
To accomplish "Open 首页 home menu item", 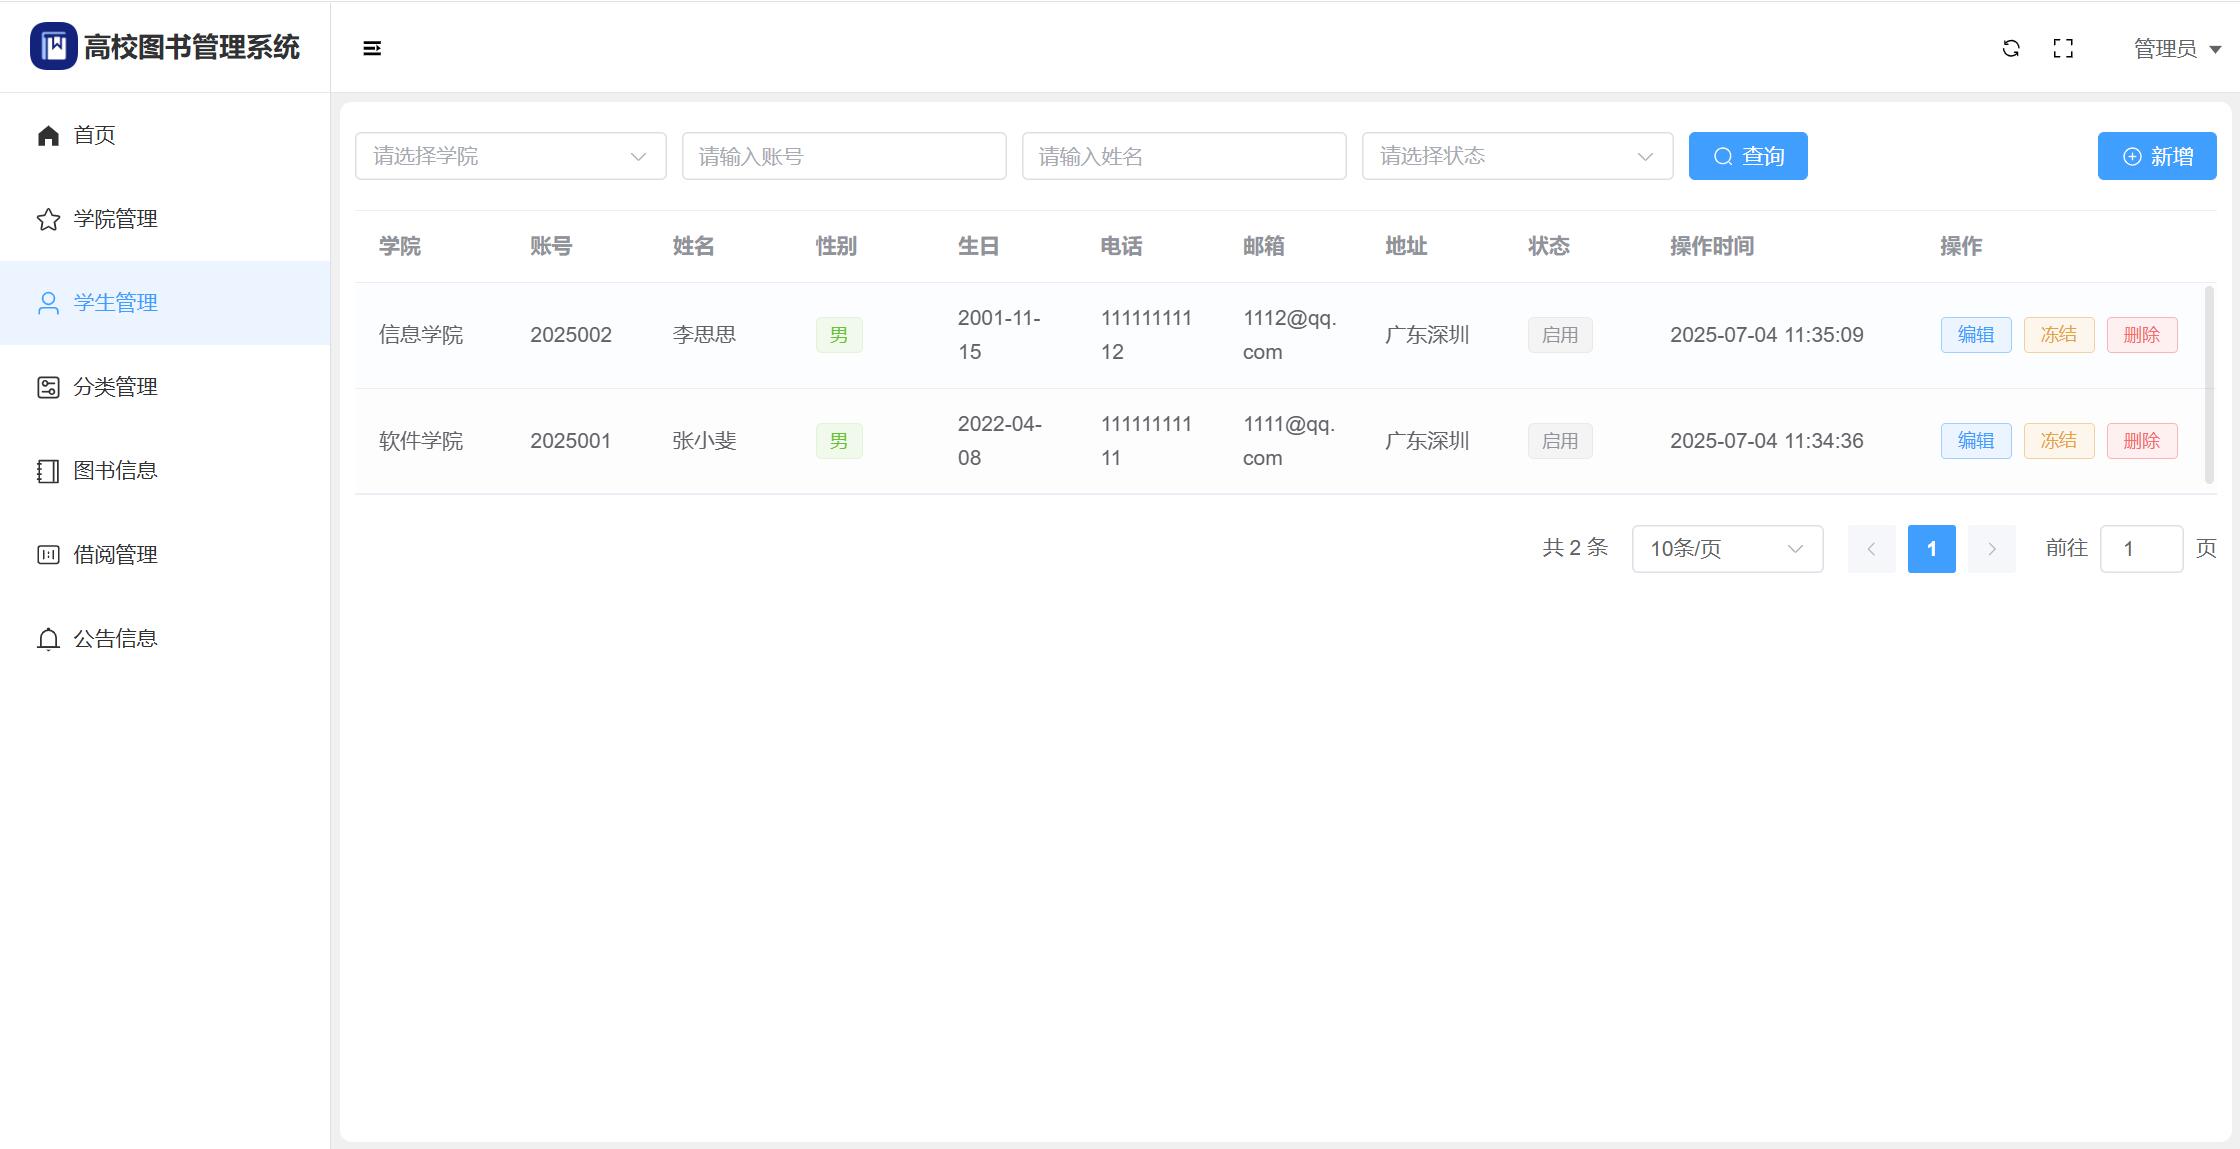I will [x=95, y=135].
